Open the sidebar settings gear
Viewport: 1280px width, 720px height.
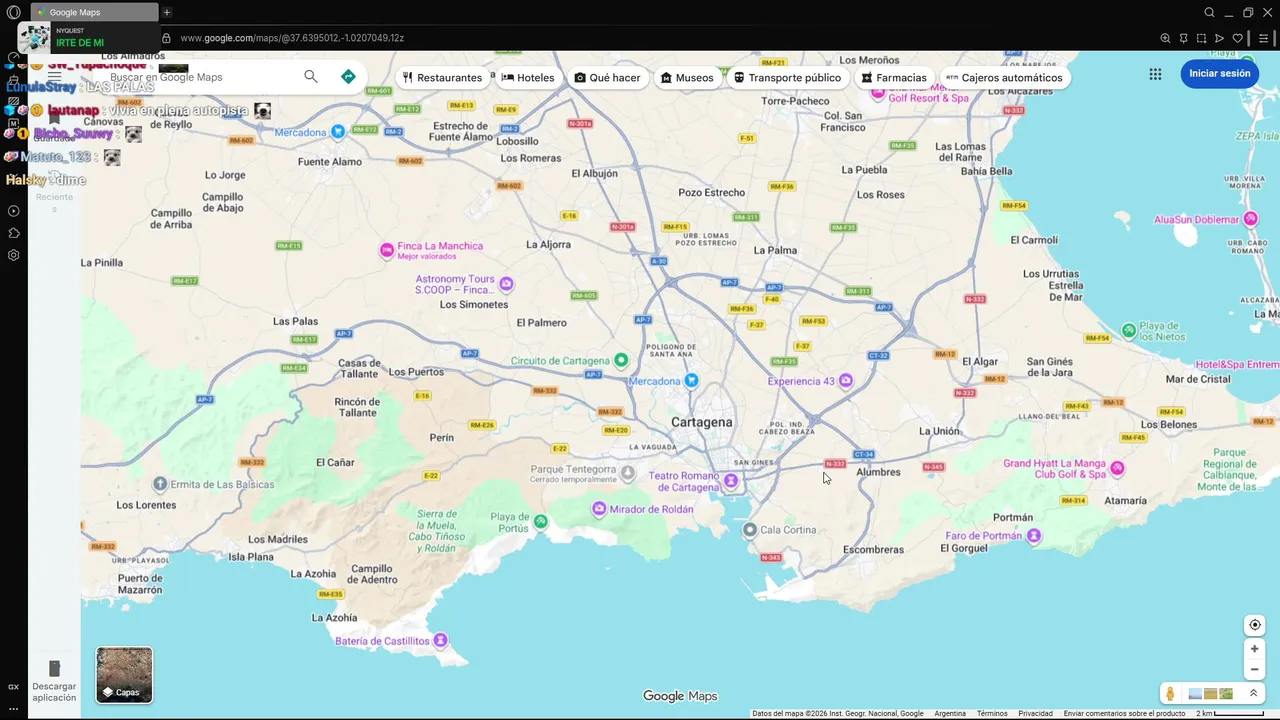click(13, 255)
